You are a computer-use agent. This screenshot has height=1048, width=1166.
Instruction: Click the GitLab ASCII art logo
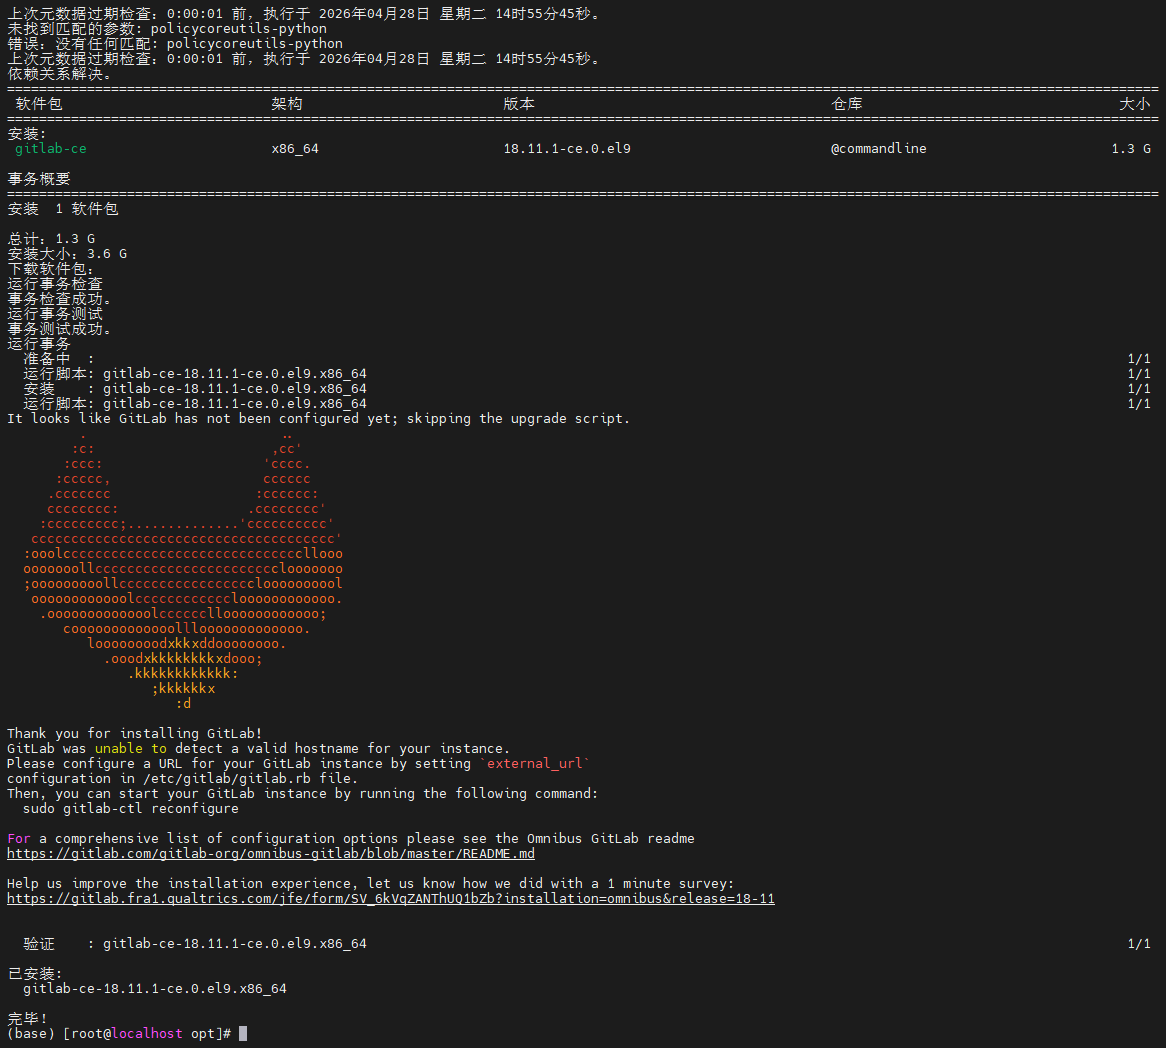183,569
